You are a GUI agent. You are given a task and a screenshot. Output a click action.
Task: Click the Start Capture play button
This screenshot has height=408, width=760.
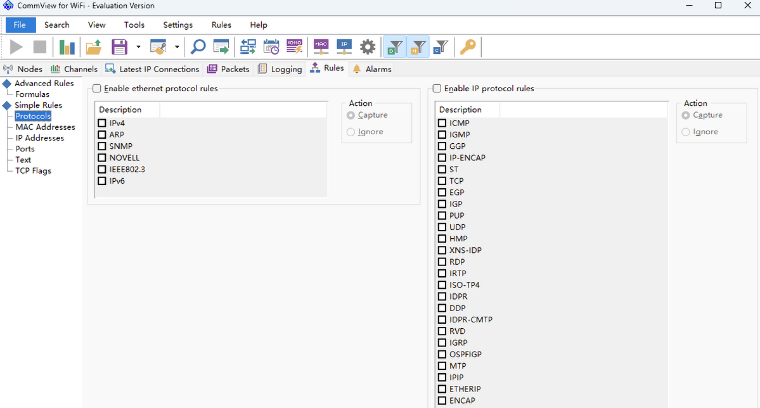[x=17, y=47]
